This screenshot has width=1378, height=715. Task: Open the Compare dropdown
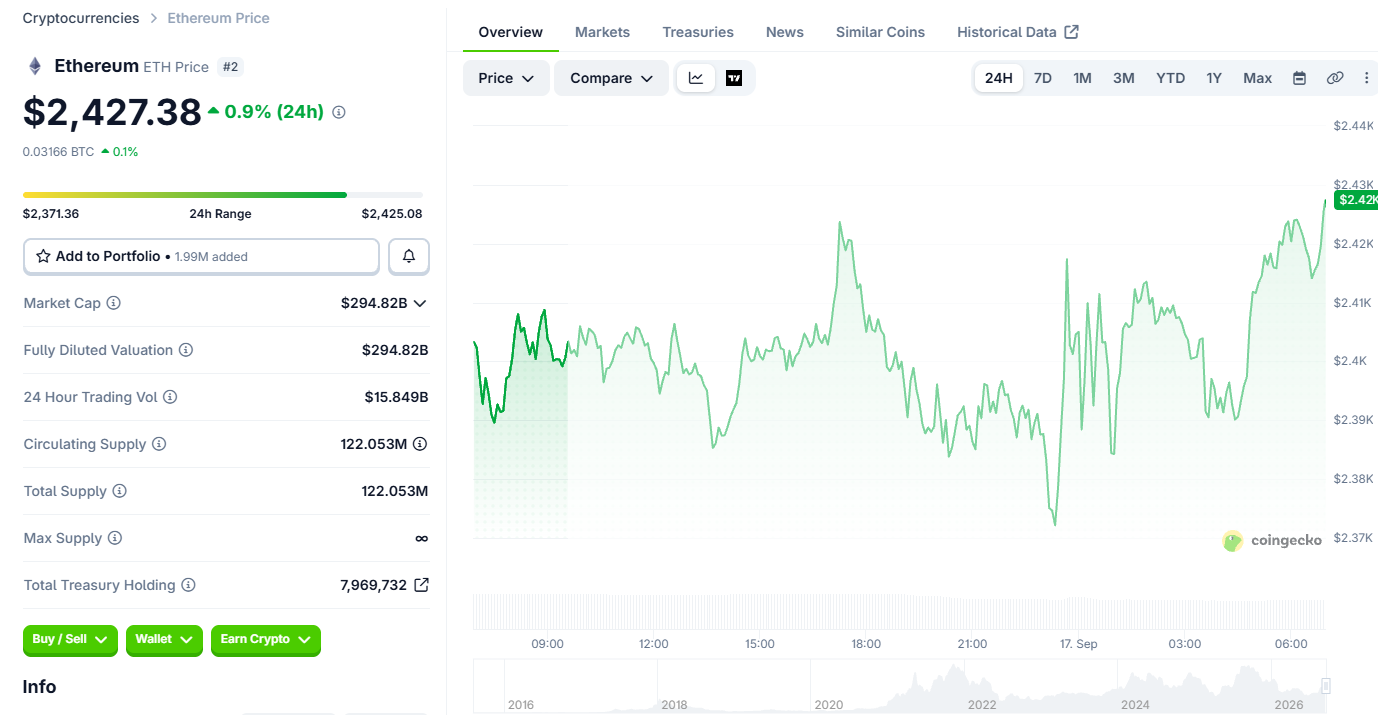click(x=611, y=78)
